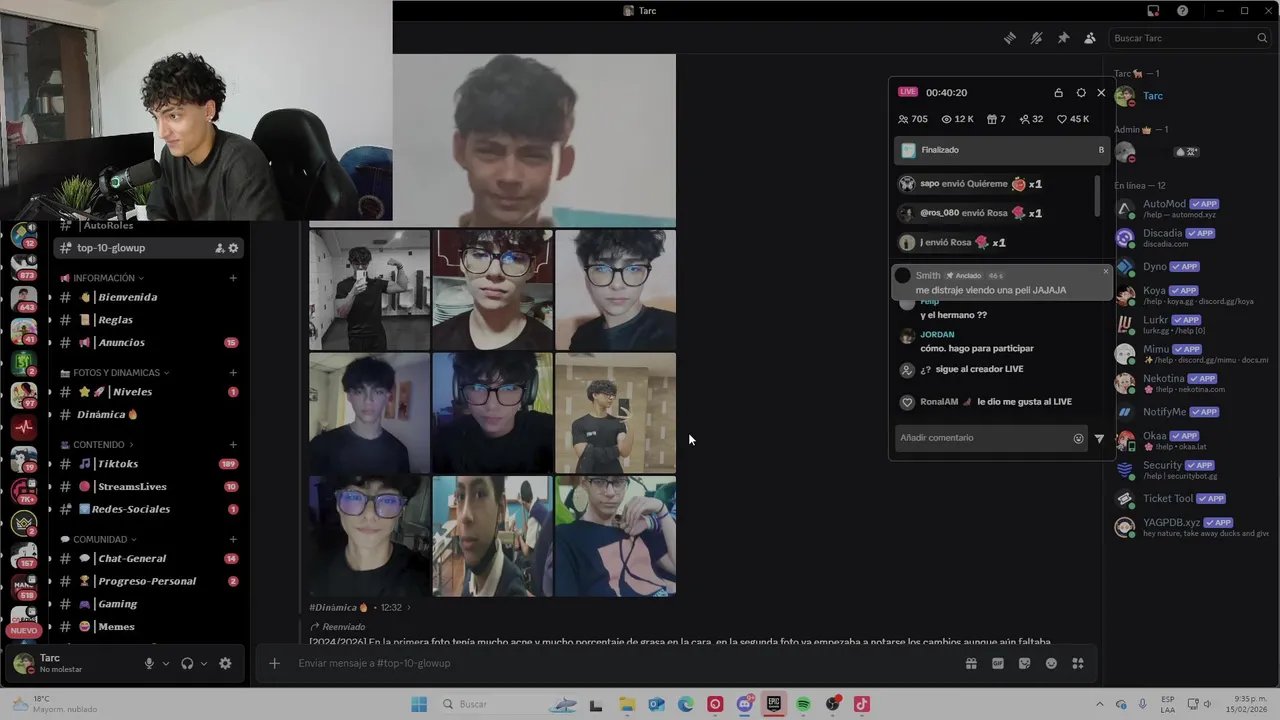1280x720 pixels.
Task: Collapse the FOTOS Y DINAMICAS category
Action: [x=115, y=373]
